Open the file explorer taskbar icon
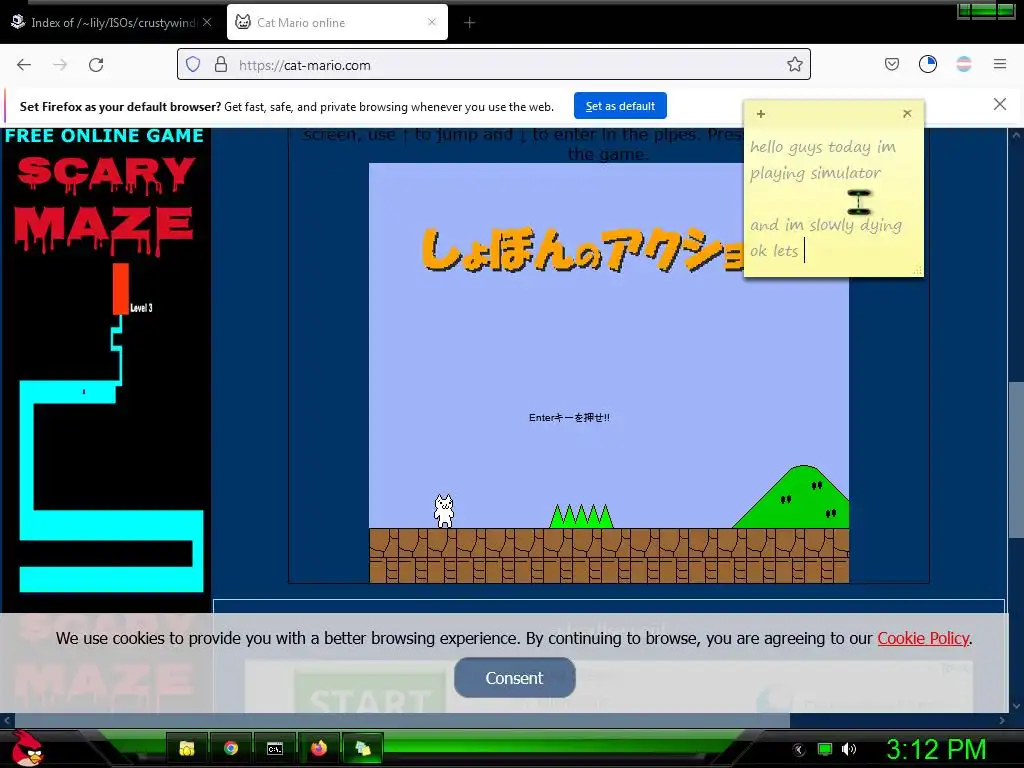 point(187,748)
